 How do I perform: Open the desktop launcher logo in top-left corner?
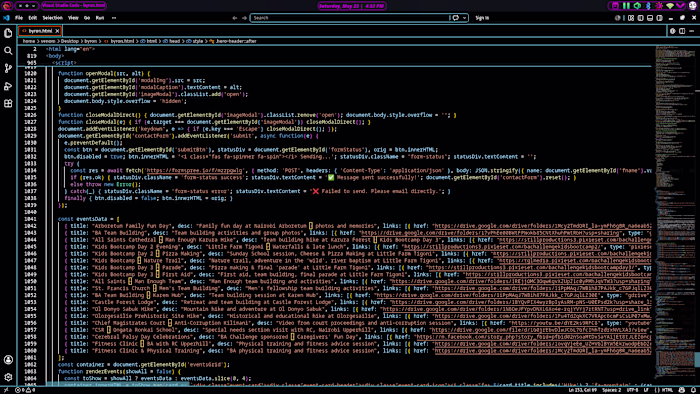click(x=7, y=6)
